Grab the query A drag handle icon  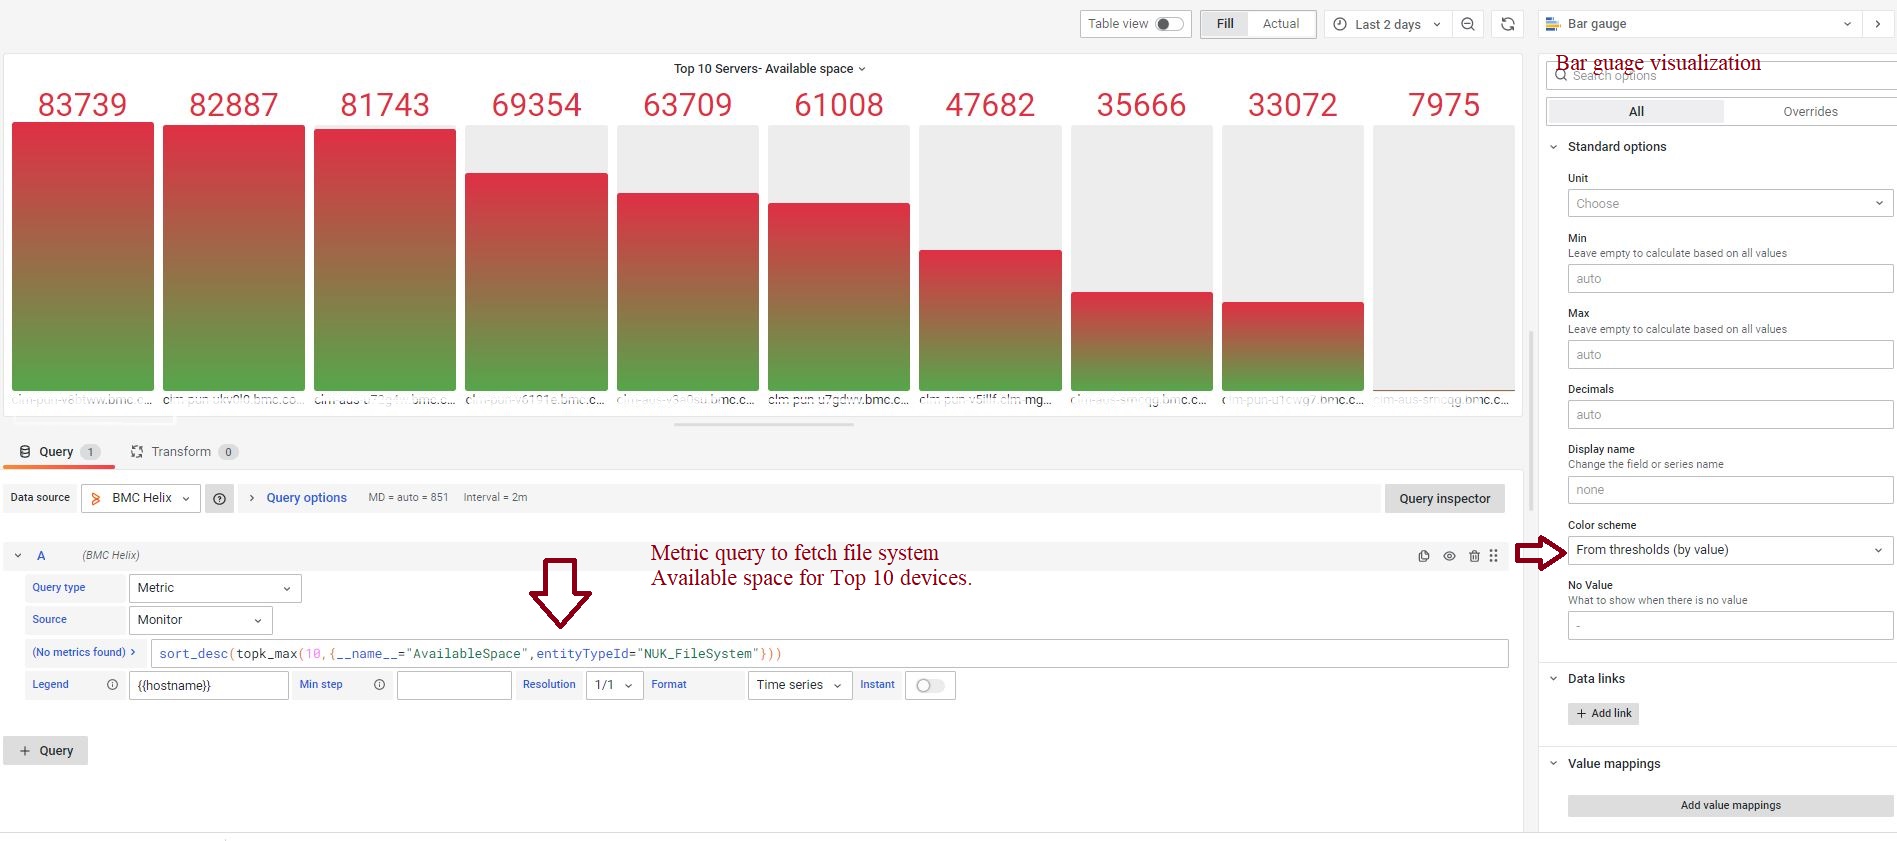tap(1494, 556)
